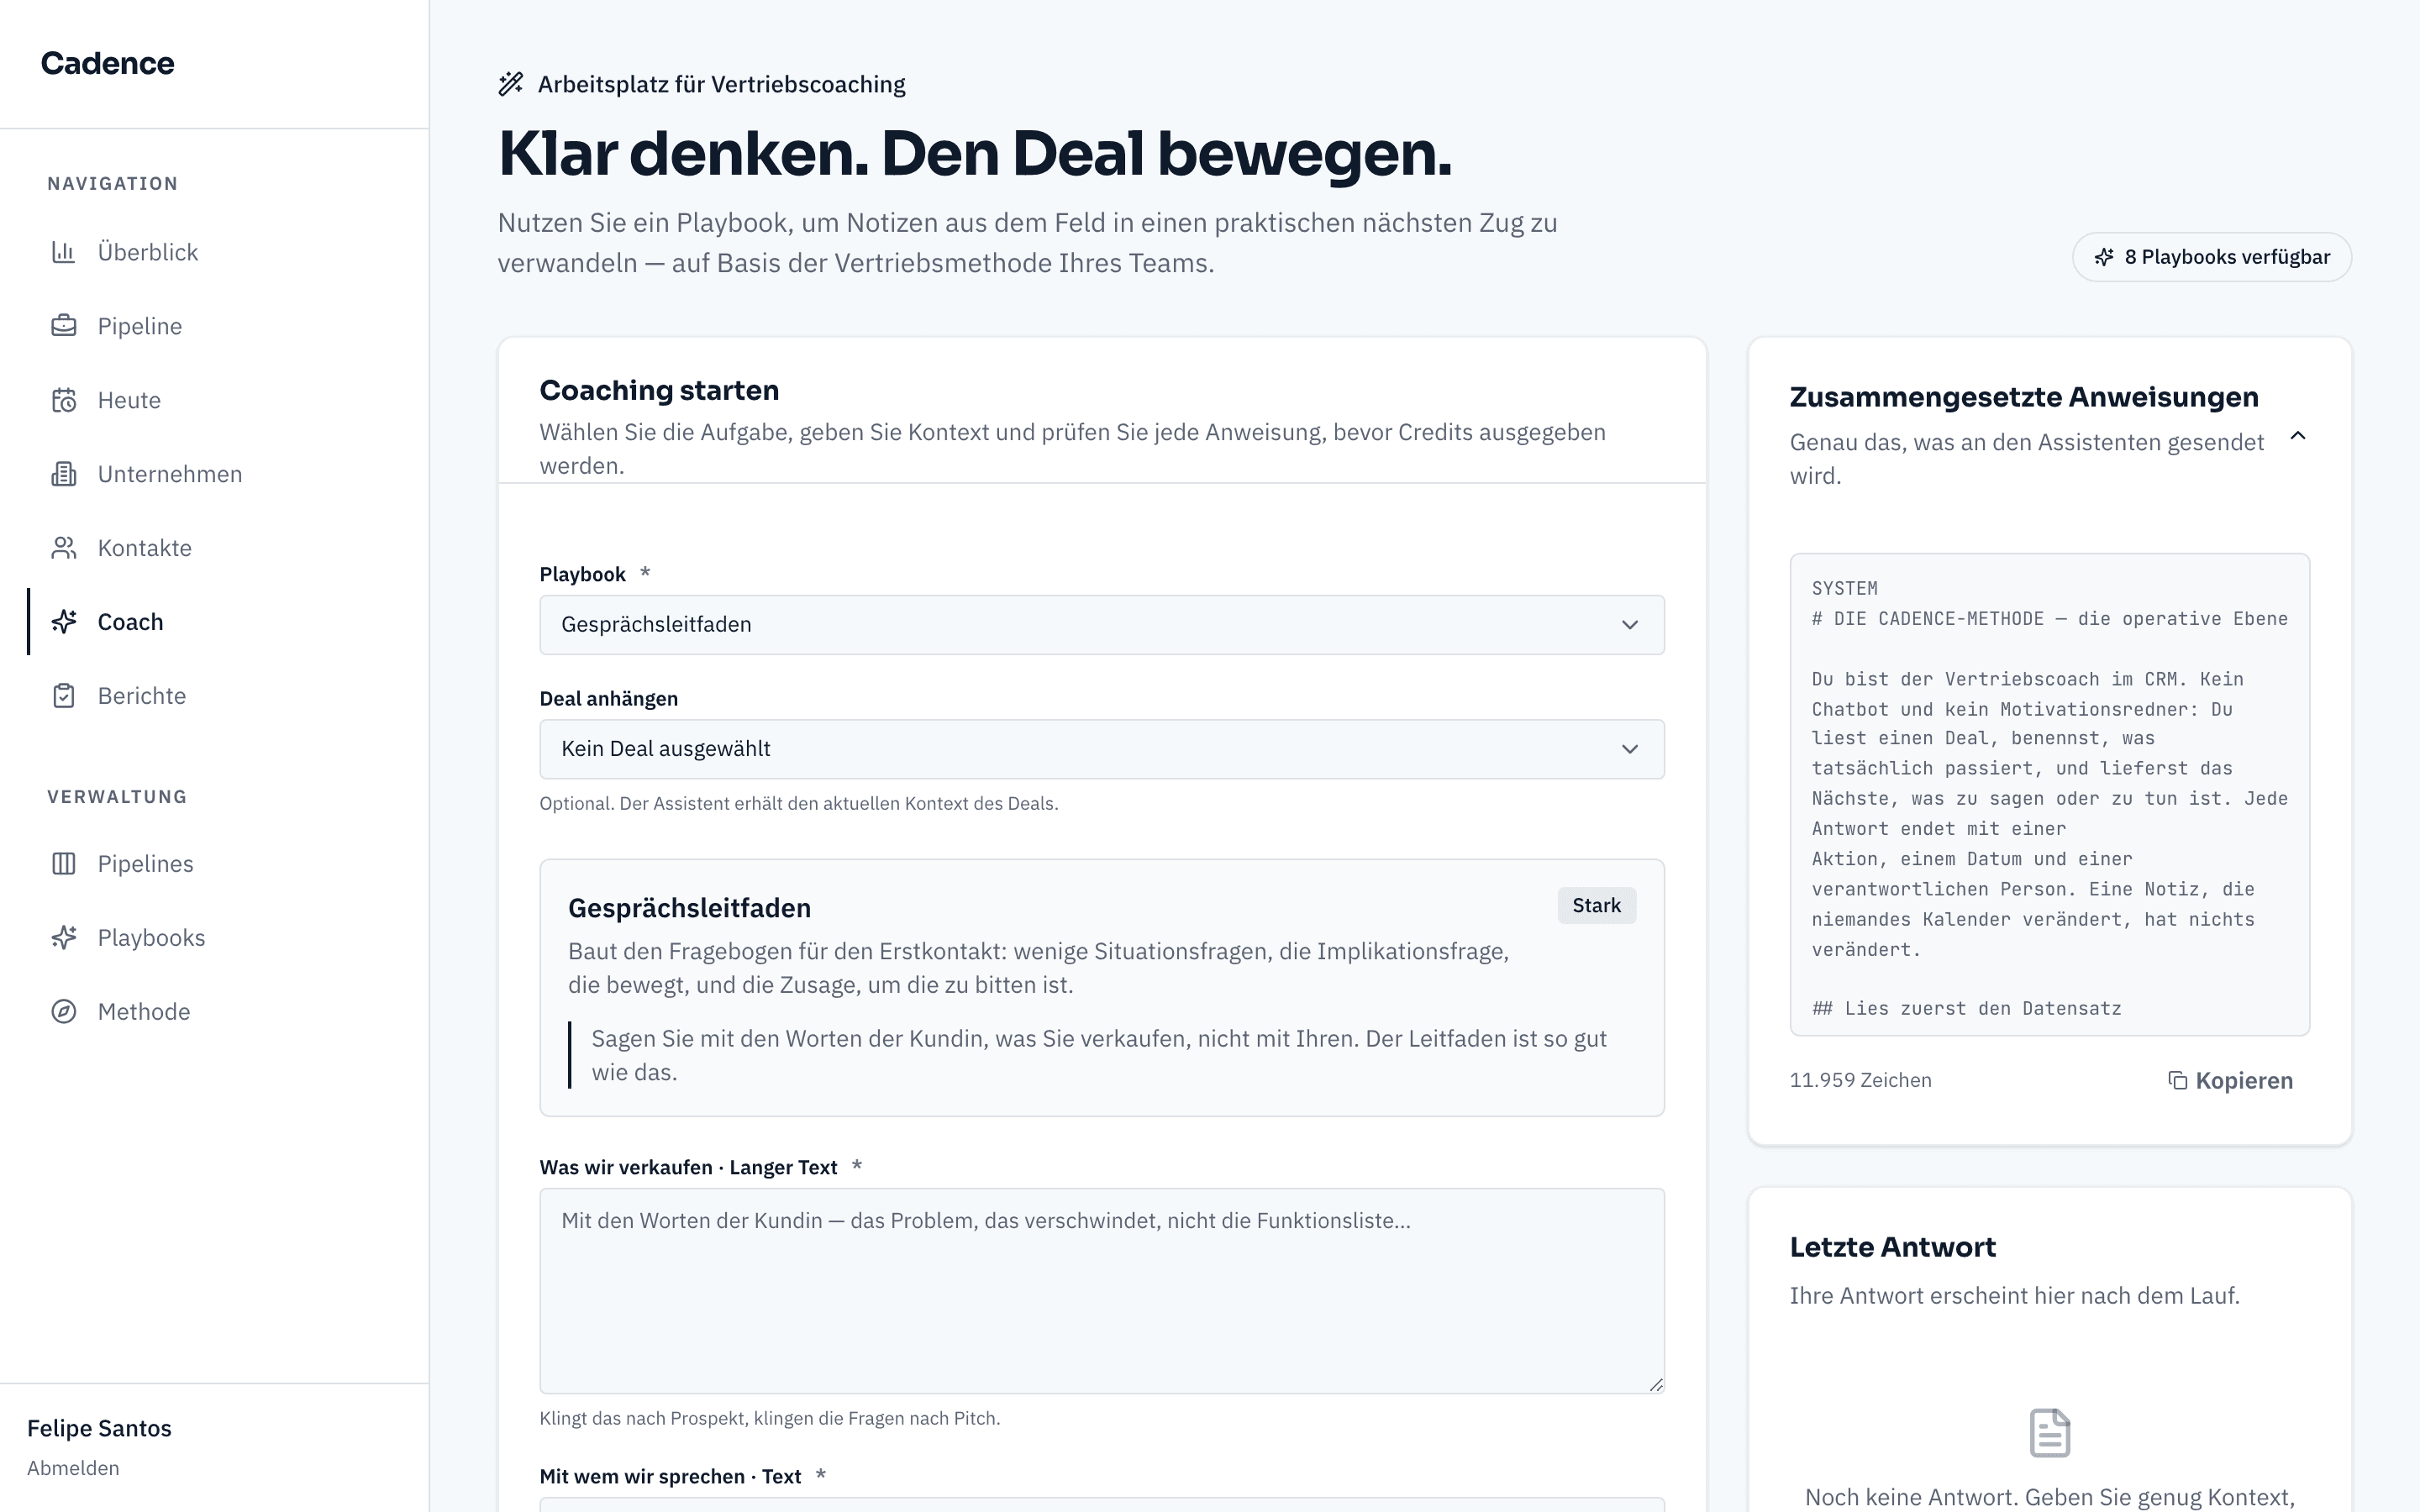Image resolution: width=2420 pixels, height=1512 pixels.
Task: Click the document icon under Letzte Antwort
Action: point(2050,1433)
